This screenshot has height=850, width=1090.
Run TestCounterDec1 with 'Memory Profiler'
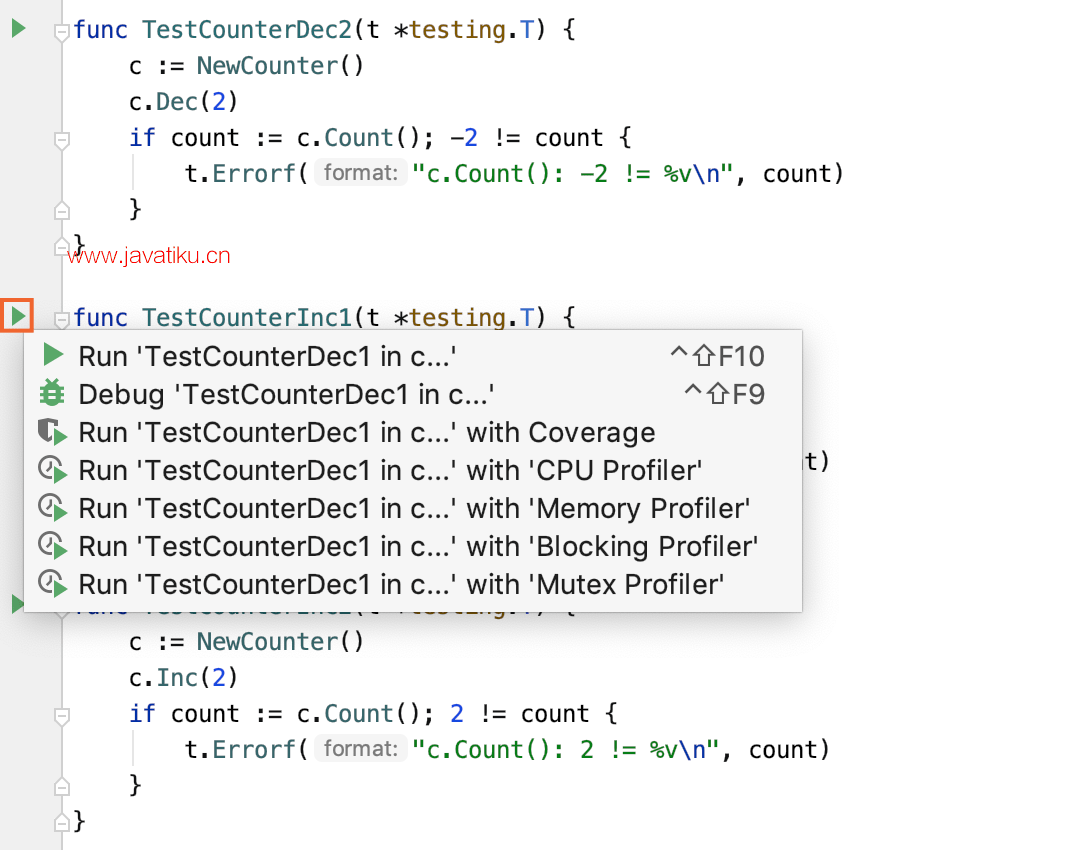pos(413,509)
